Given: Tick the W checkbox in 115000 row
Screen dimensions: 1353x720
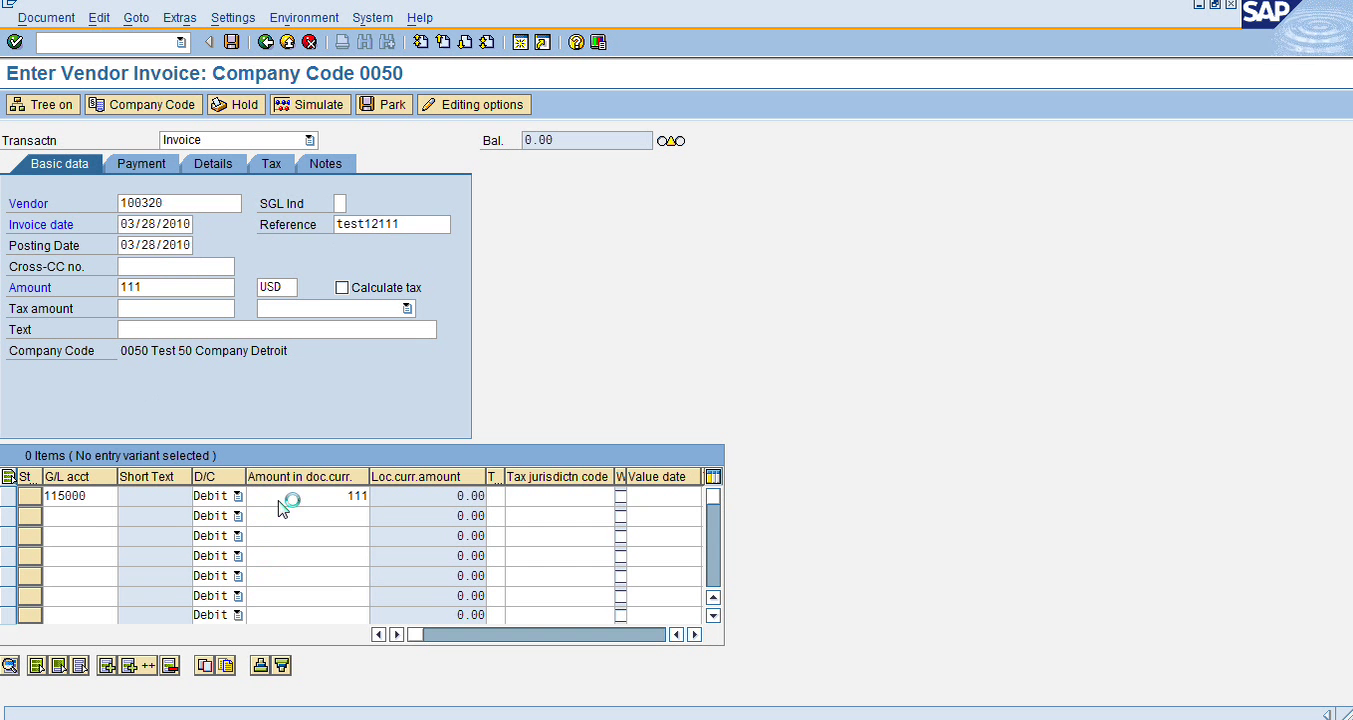Looking at the screenshot, I should (620, 496).
